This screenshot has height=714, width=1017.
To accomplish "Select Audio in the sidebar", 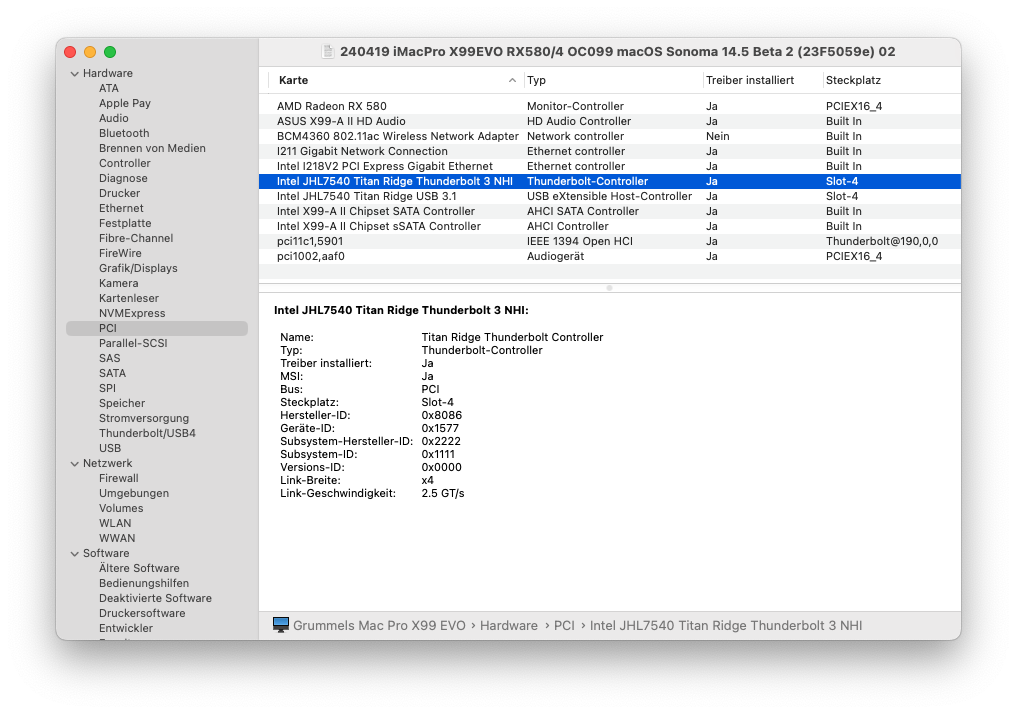I will 114,118.
